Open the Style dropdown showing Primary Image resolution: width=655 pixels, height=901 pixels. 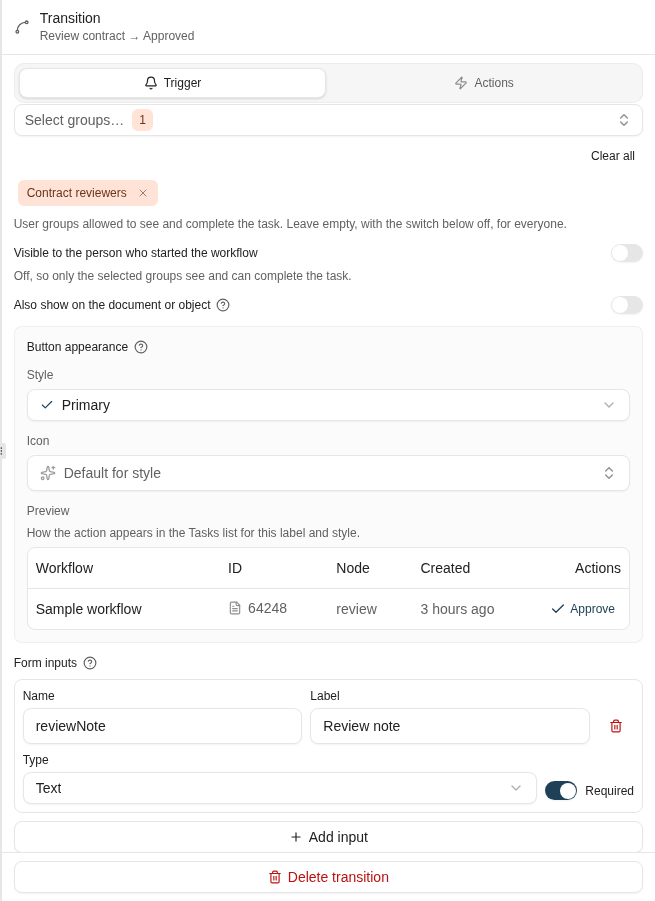[x=328, y=405]
